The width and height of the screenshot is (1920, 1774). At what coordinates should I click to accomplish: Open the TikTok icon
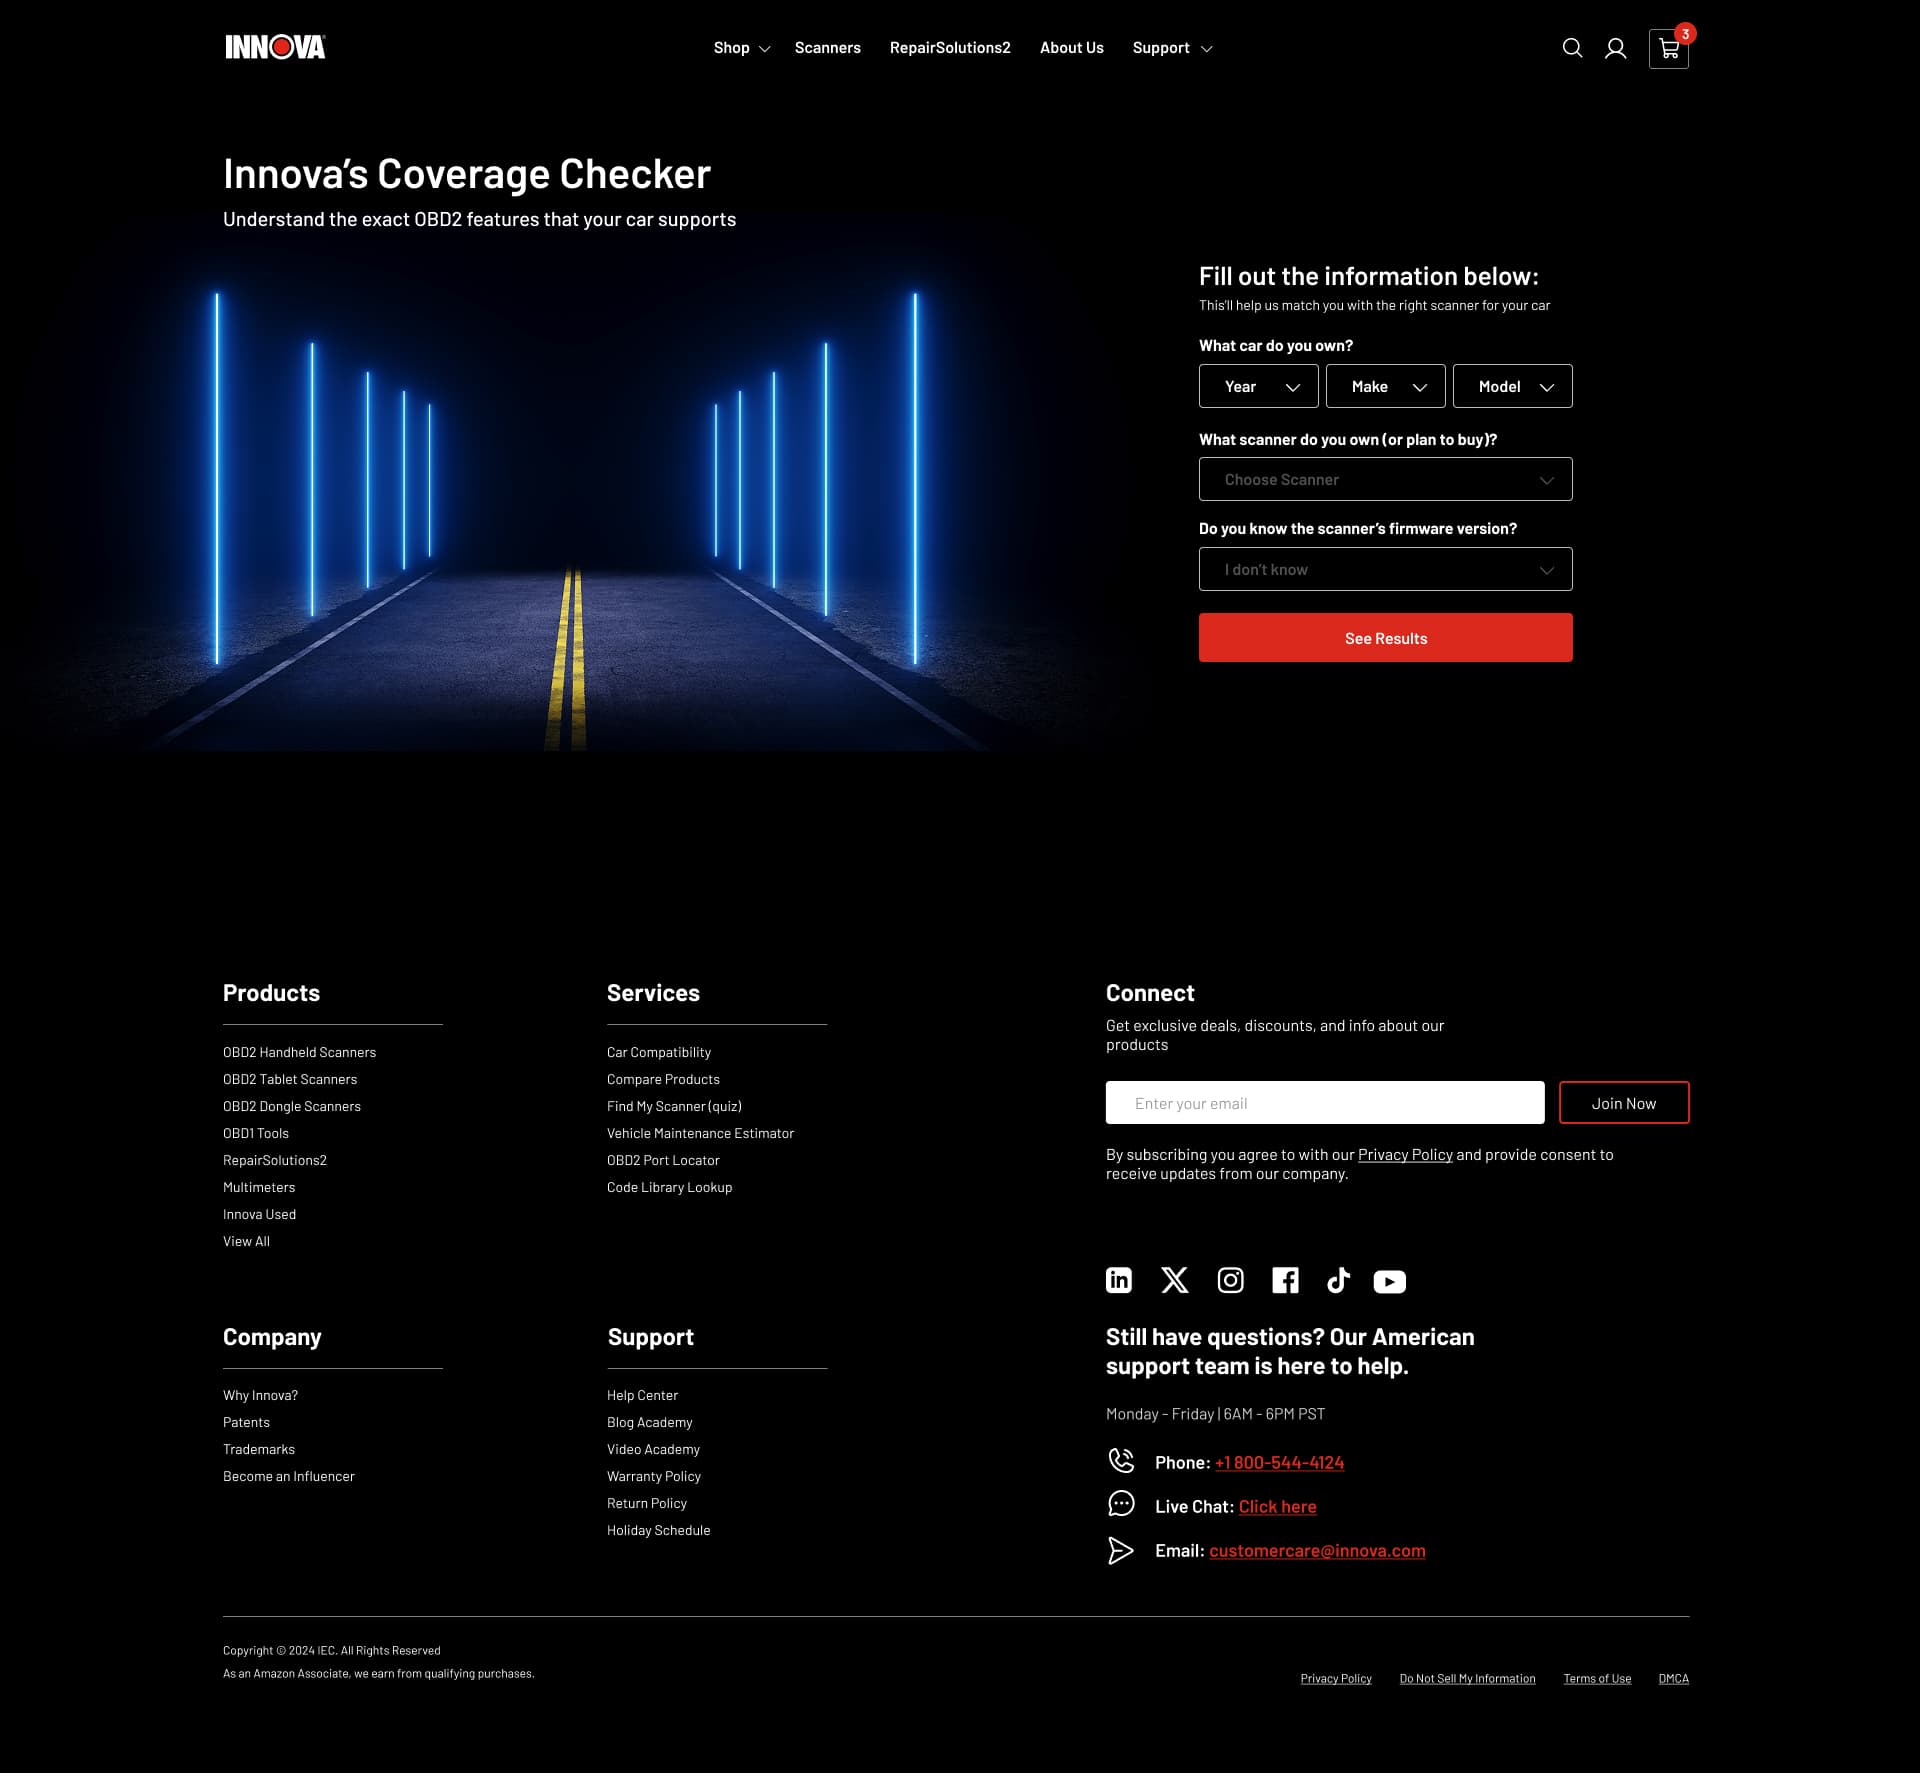pyautogui.click(x=1338, y=1280)
